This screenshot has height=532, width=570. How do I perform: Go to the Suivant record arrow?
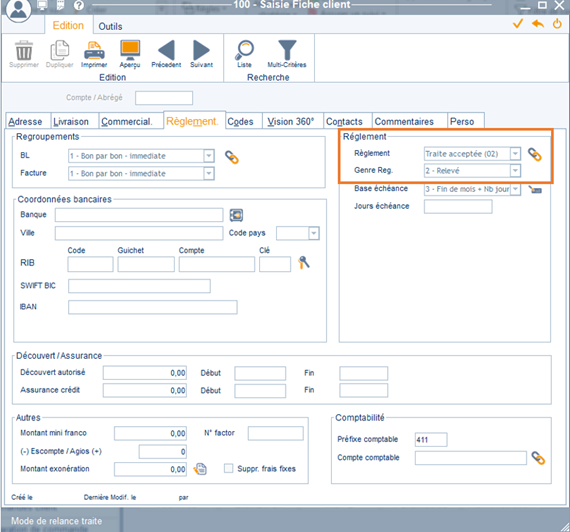(x=201, y=50)
